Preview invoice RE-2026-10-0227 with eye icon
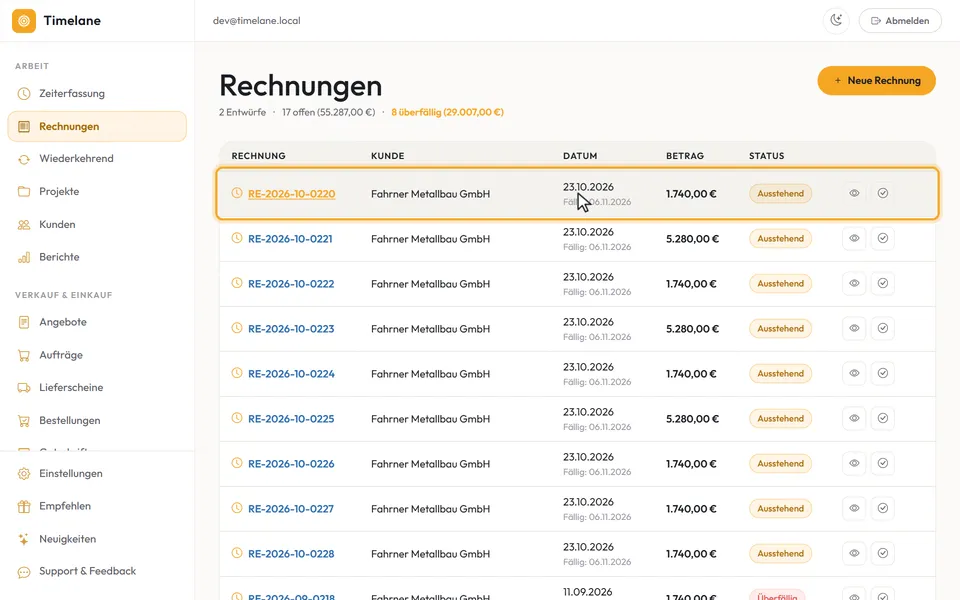Screen dimensions: 960x600 tap(854, 508)
